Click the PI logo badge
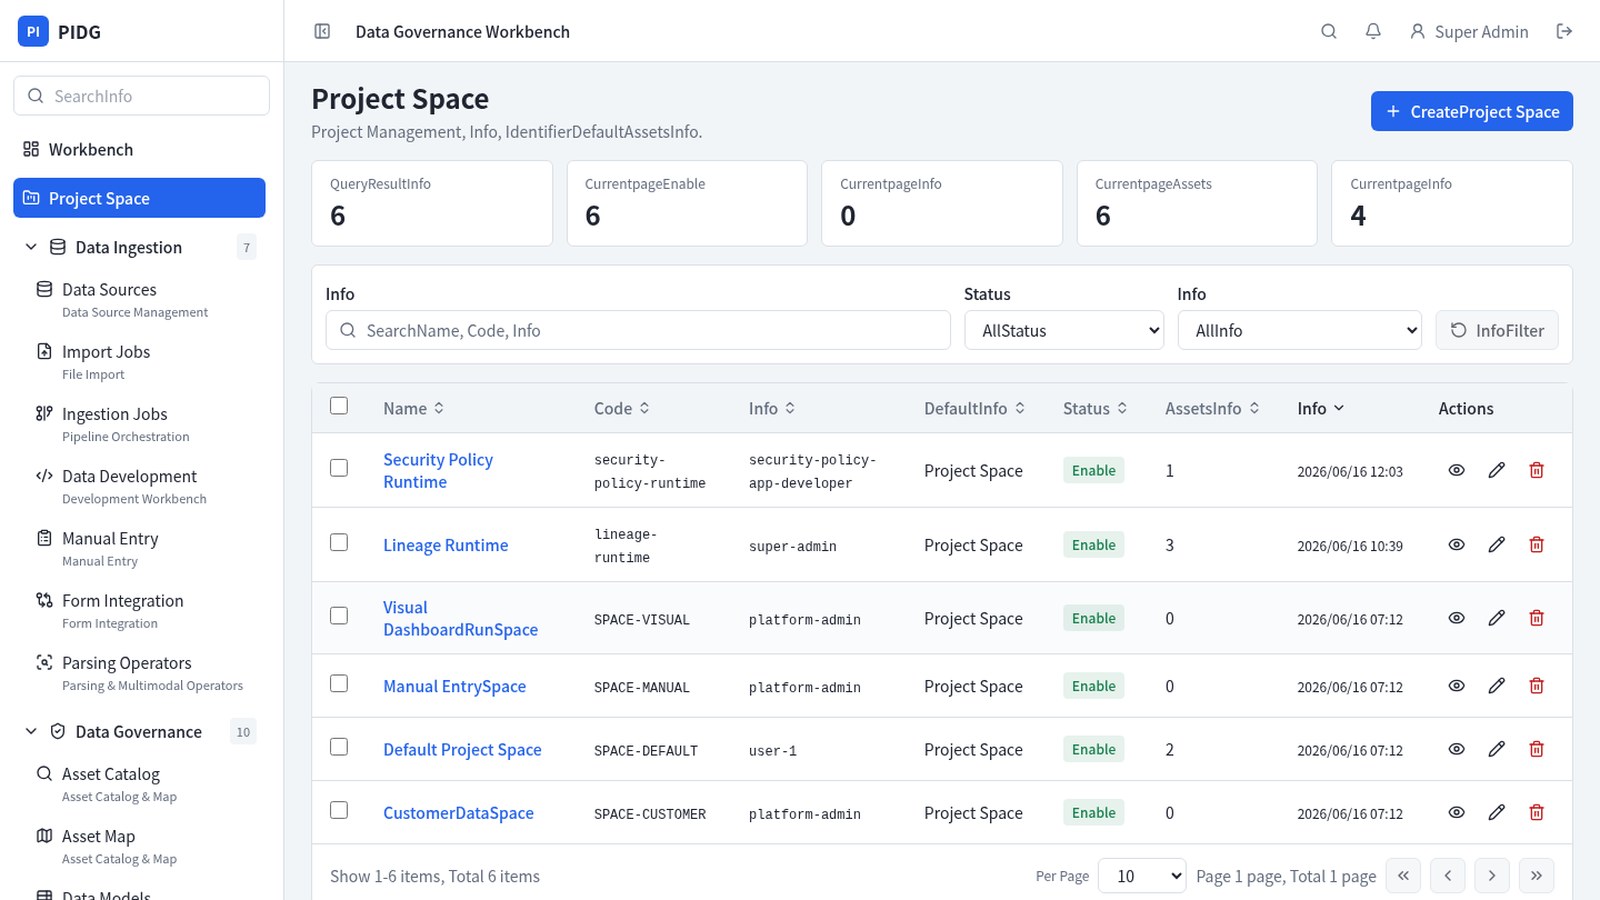 [33, 31]
